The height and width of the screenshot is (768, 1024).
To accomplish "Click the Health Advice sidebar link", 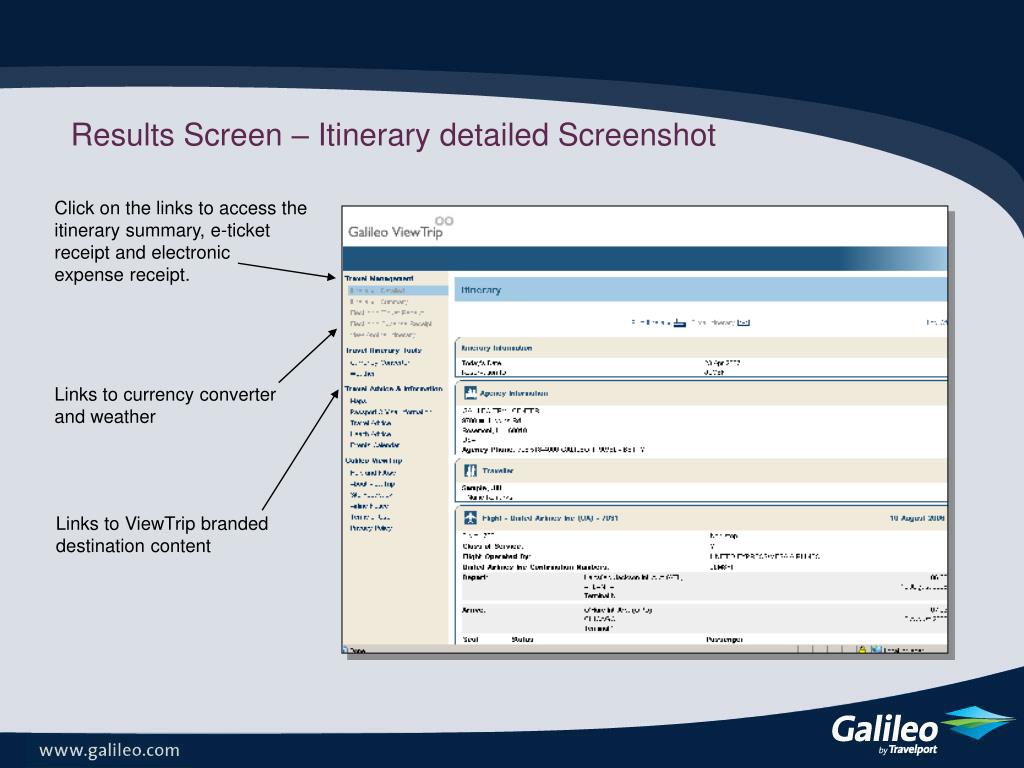I will [370, 434].
